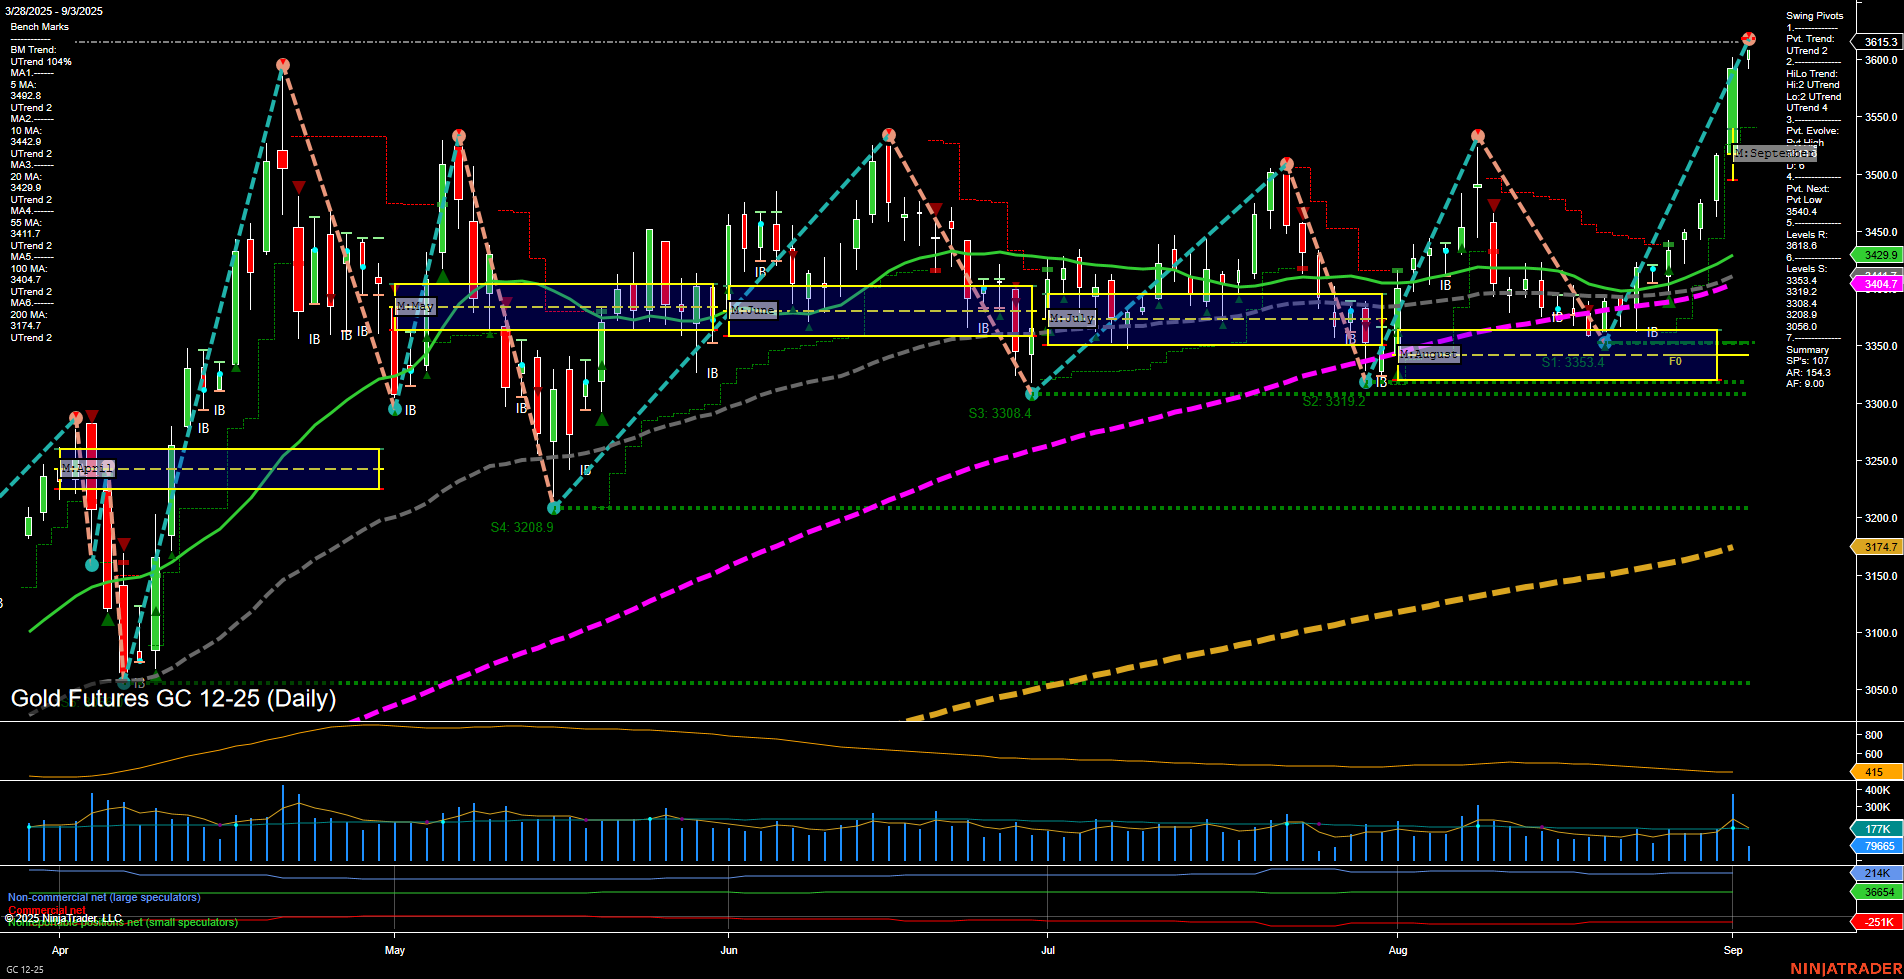Click the Pvt Low 3540.4 text entry

point(1802,206)
